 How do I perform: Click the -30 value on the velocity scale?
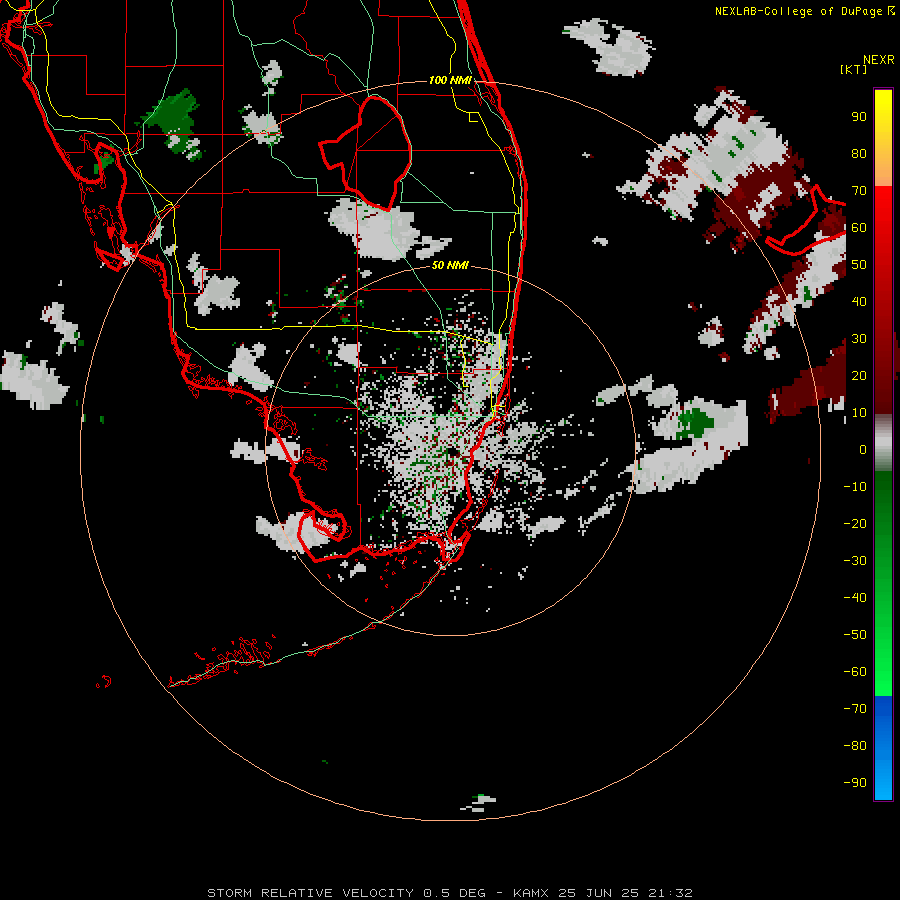855,561
